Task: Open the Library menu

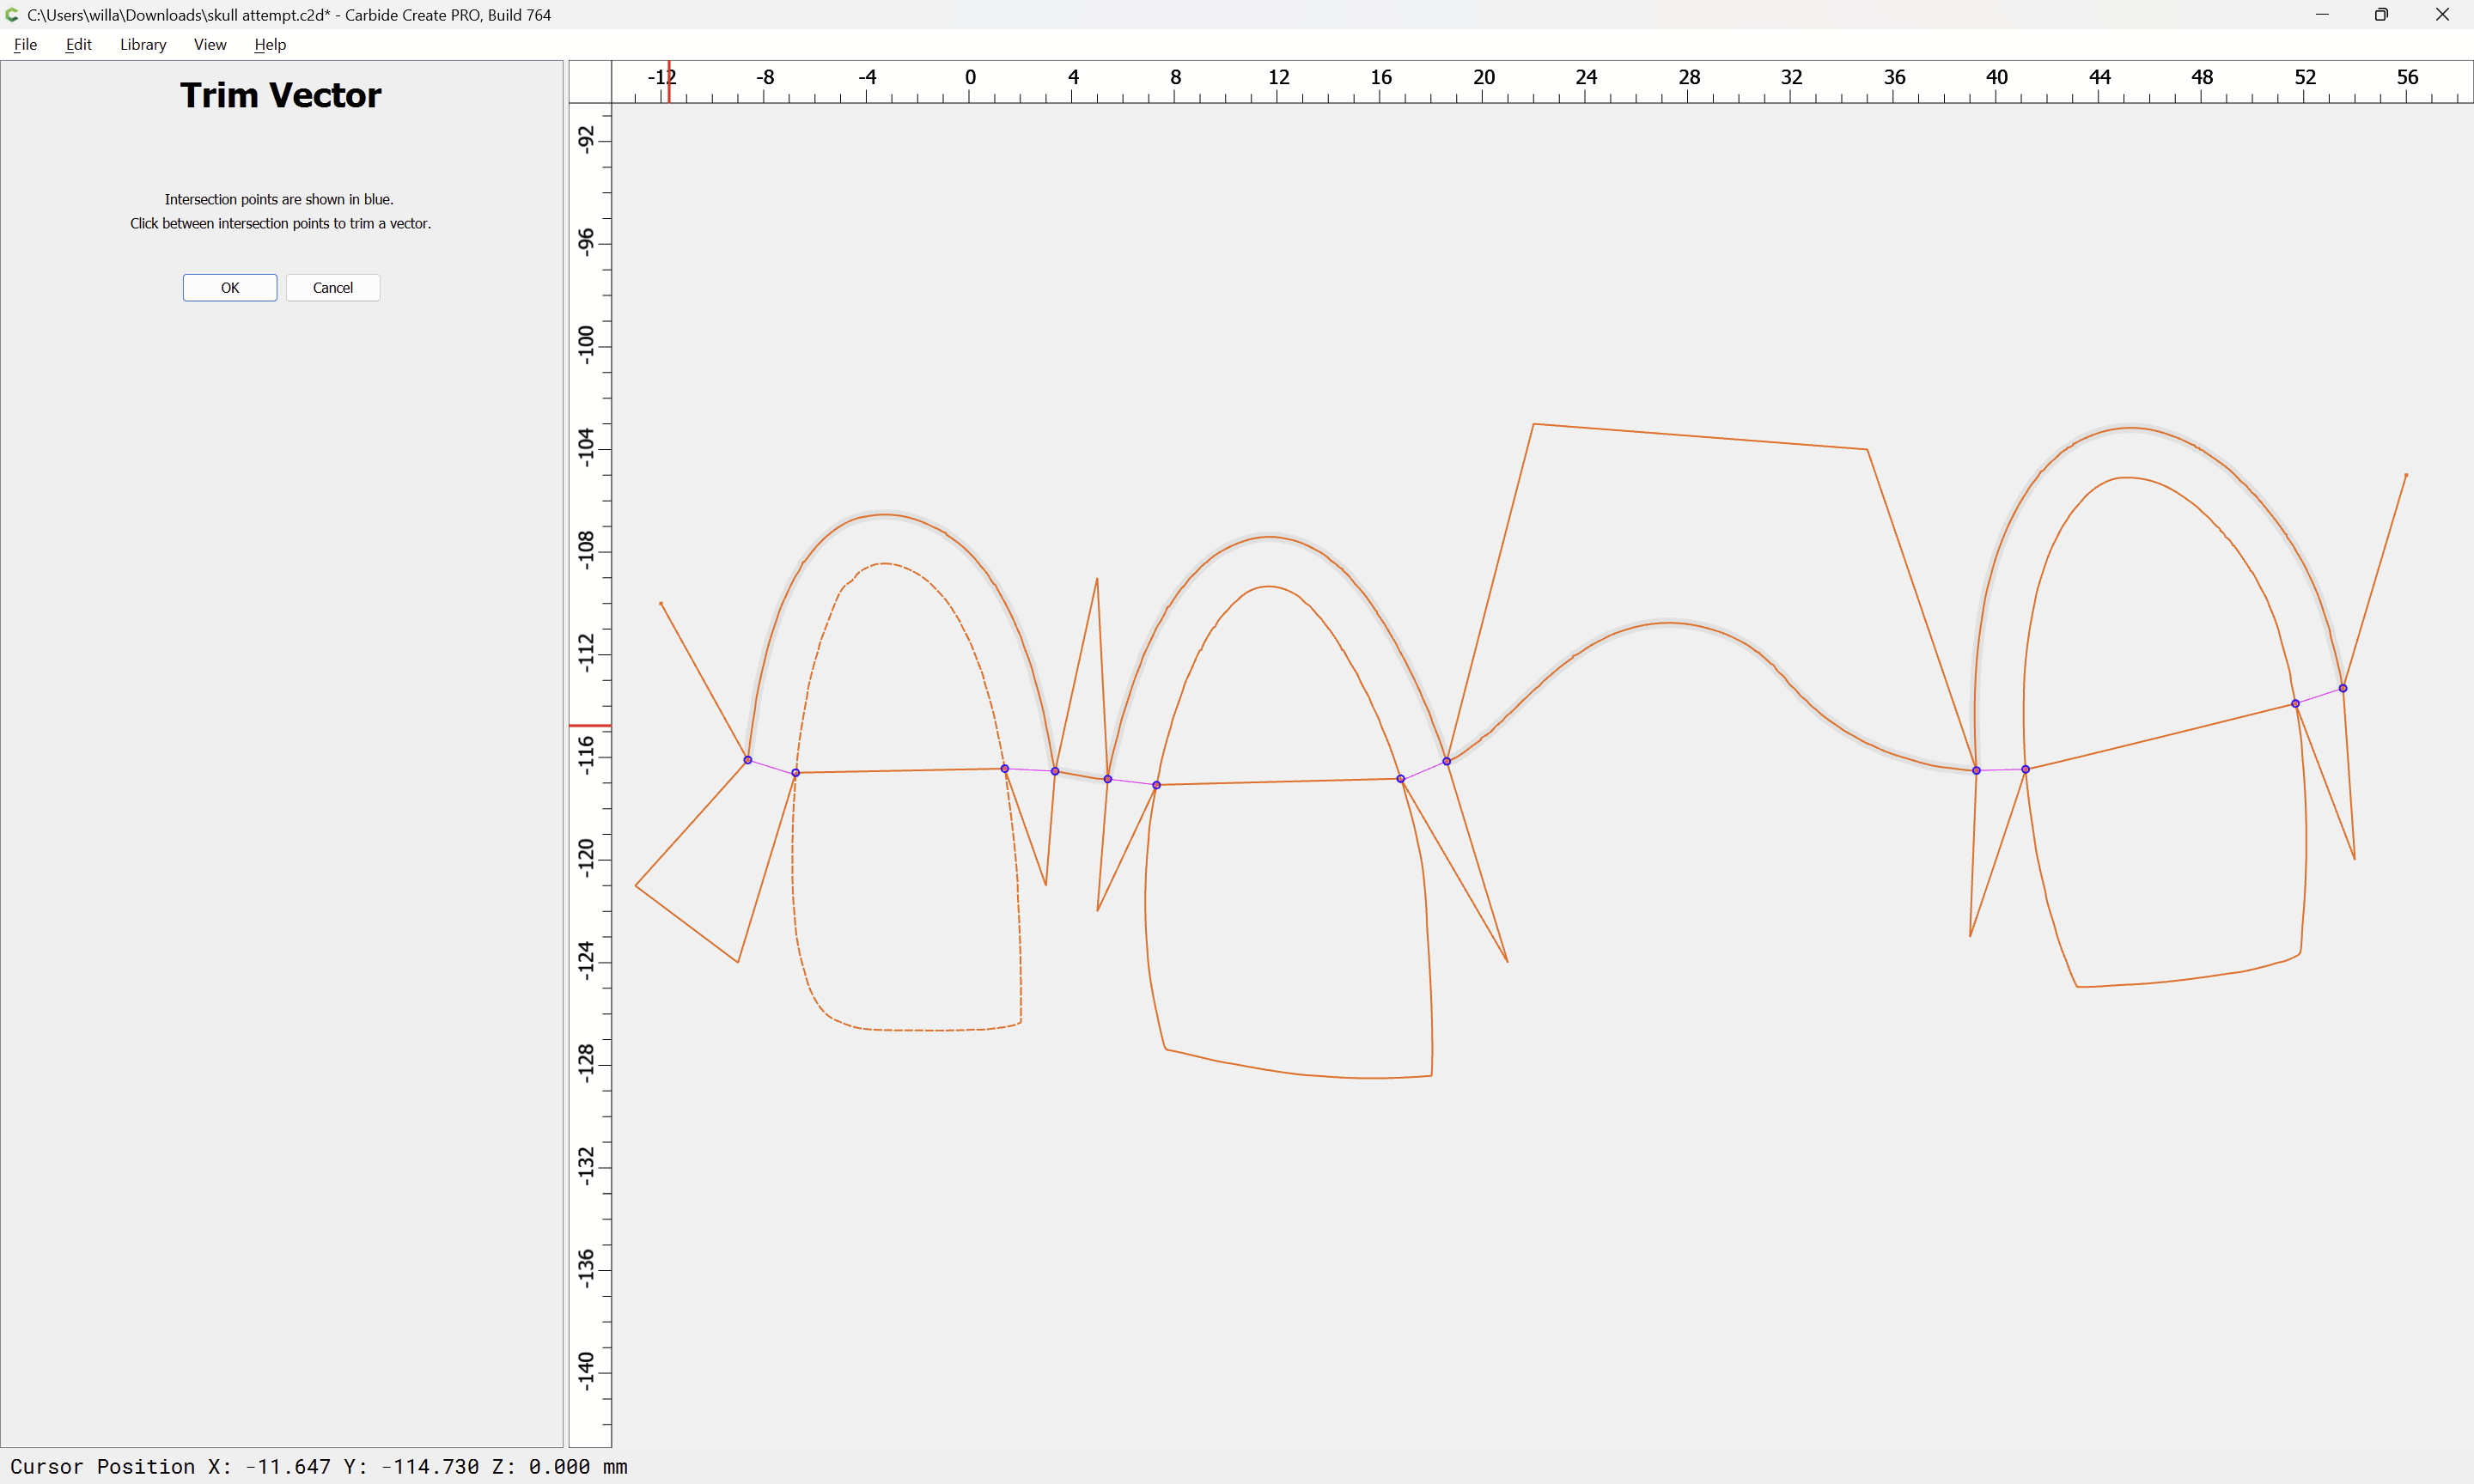Action: (143, 44)
